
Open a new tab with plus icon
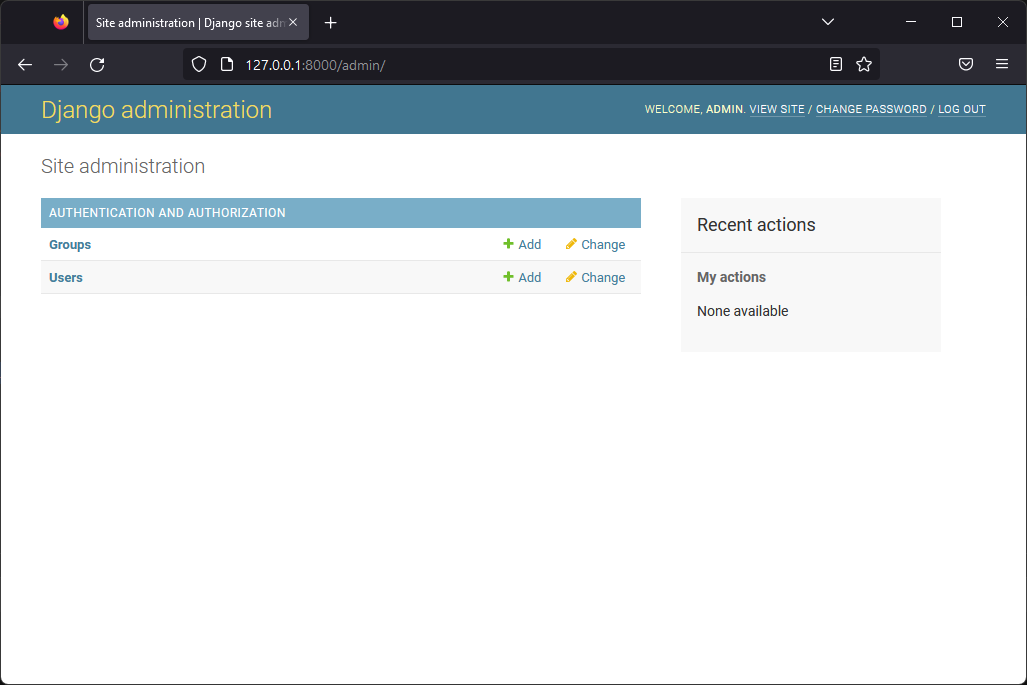coord(331,22)
